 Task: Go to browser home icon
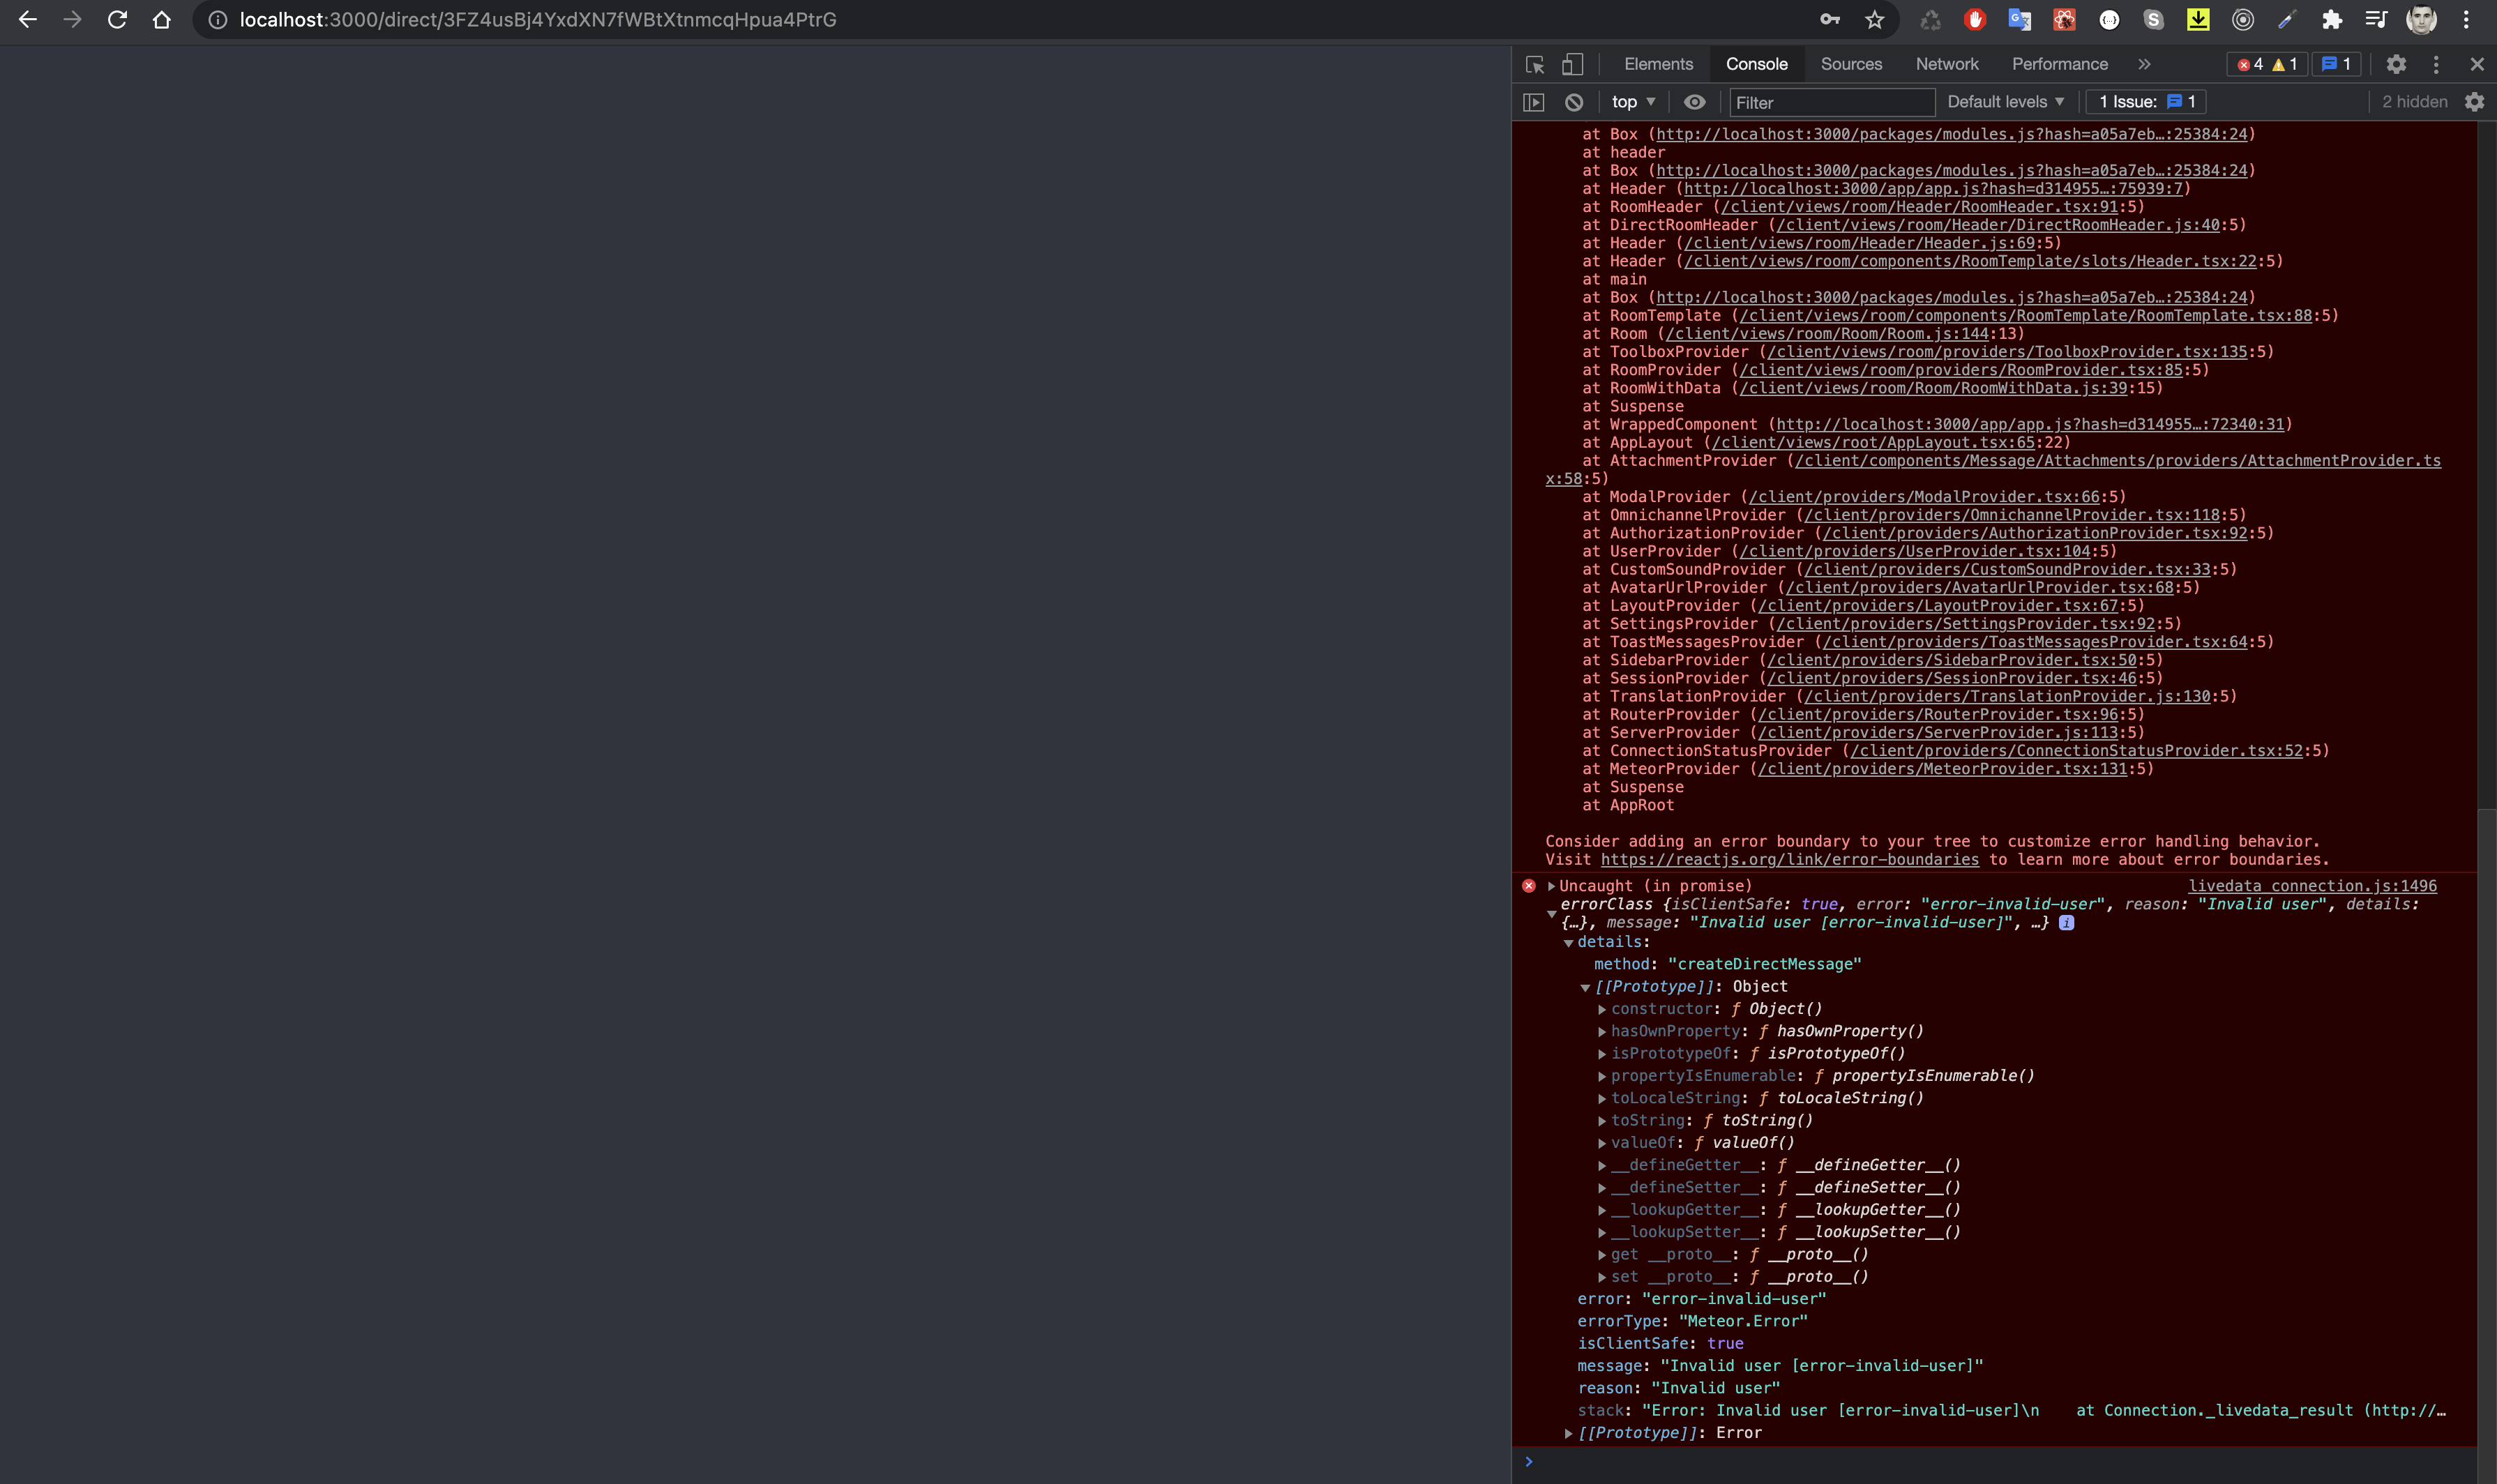click(x=162, y=20)
